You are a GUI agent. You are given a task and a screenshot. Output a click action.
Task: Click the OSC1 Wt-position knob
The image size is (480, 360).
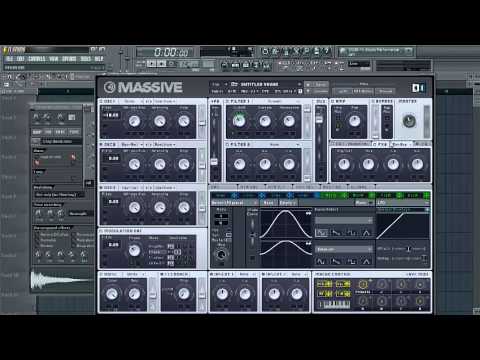coord(134,121)
